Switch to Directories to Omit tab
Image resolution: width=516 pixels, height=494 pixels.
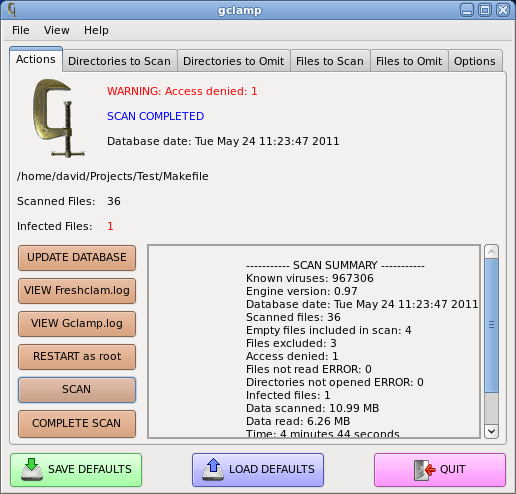pyautogui.click(x=234, y=61)
